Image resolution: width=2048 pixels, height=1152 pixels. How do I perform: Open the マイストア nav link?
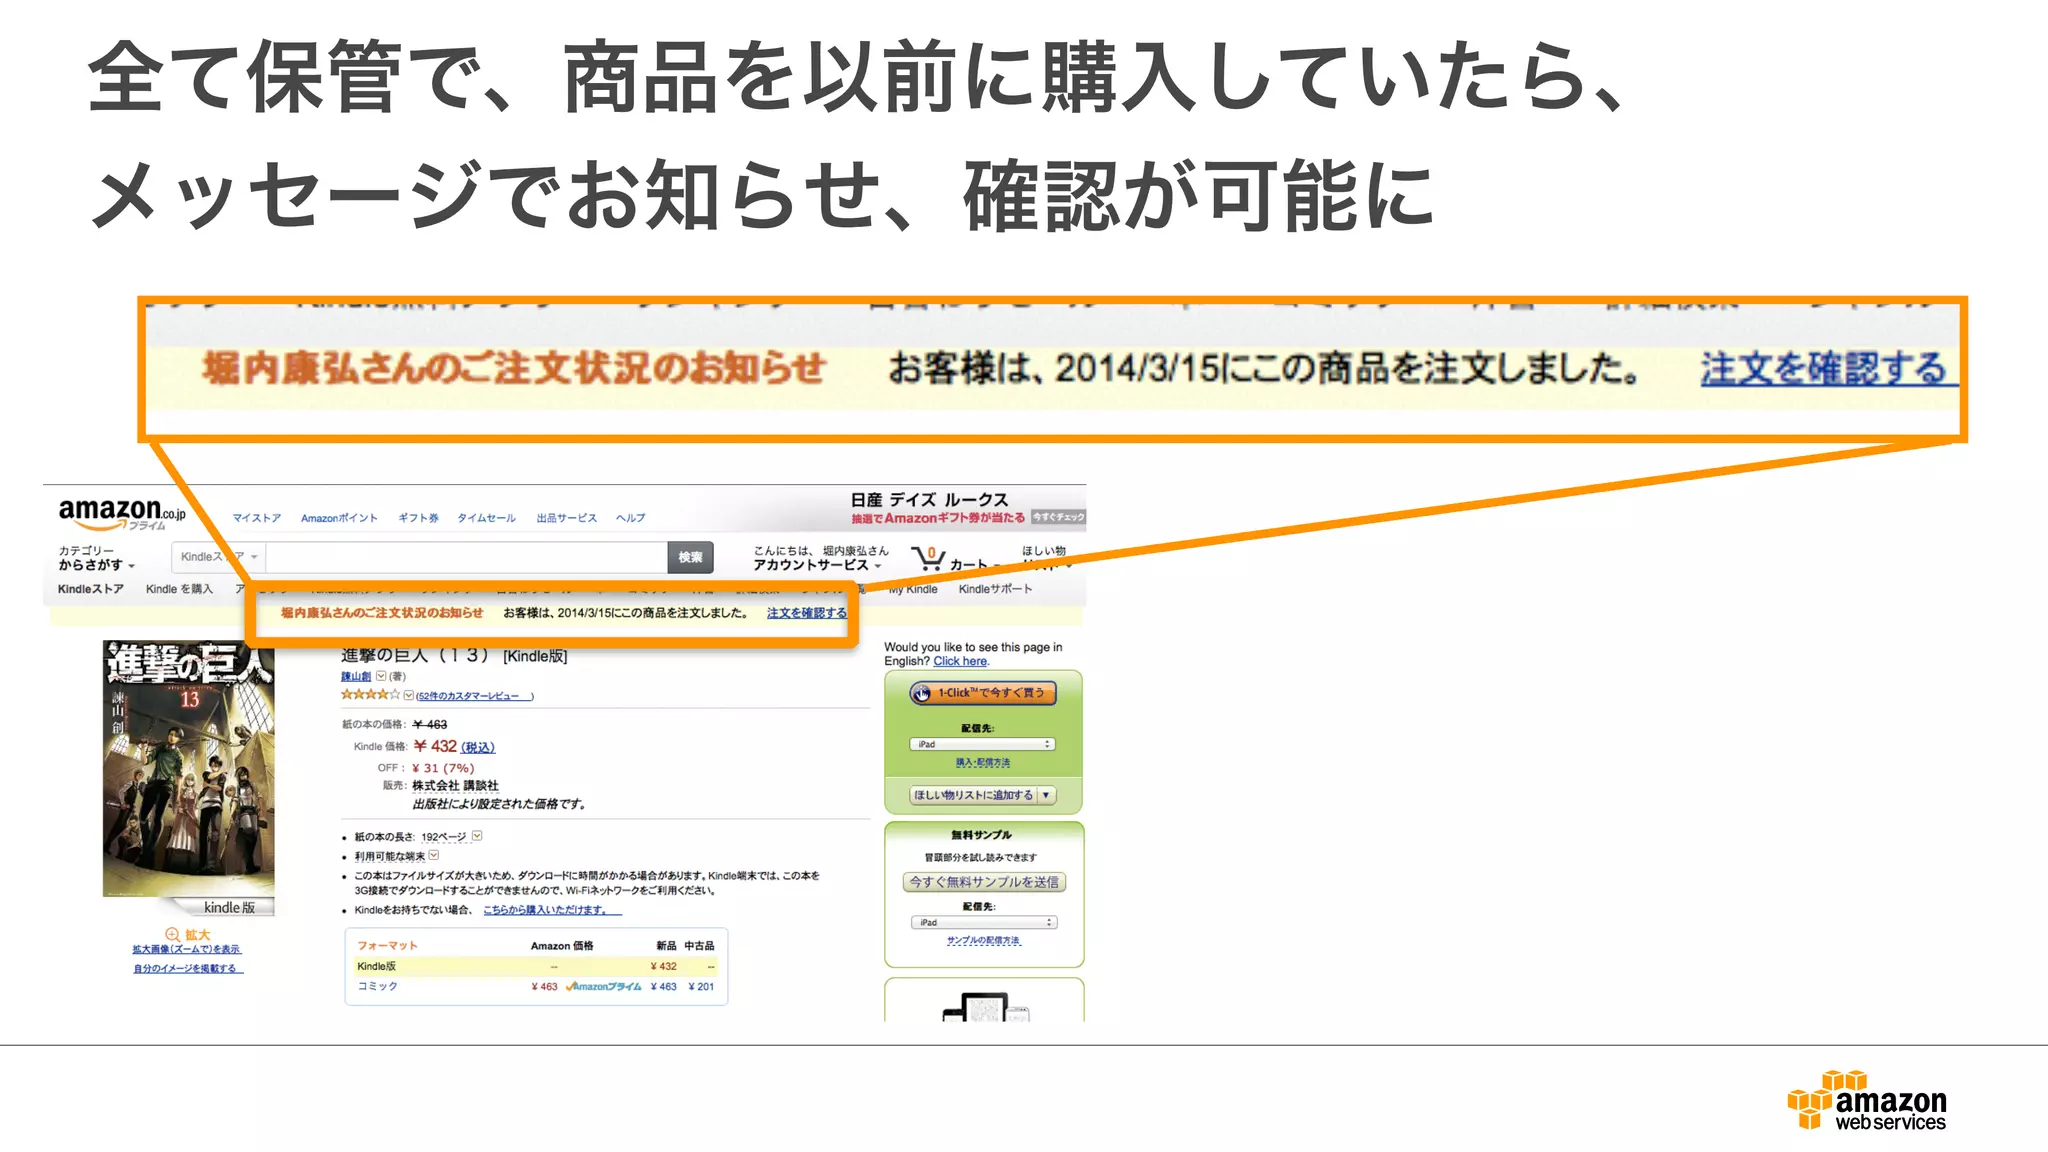pyautogui.click(x=257, y=518)
